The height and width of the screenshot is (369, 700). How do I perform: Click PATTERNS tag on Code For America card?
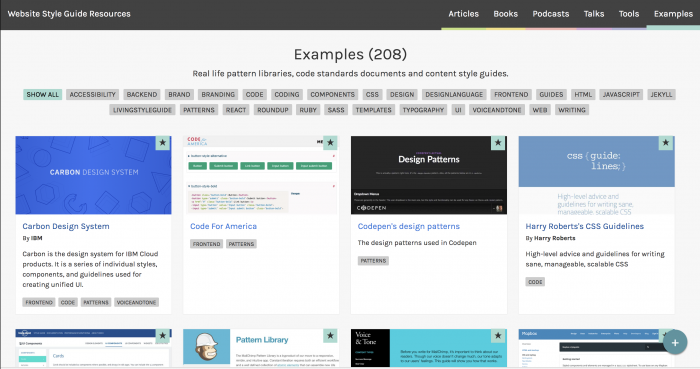coord(241,244)
